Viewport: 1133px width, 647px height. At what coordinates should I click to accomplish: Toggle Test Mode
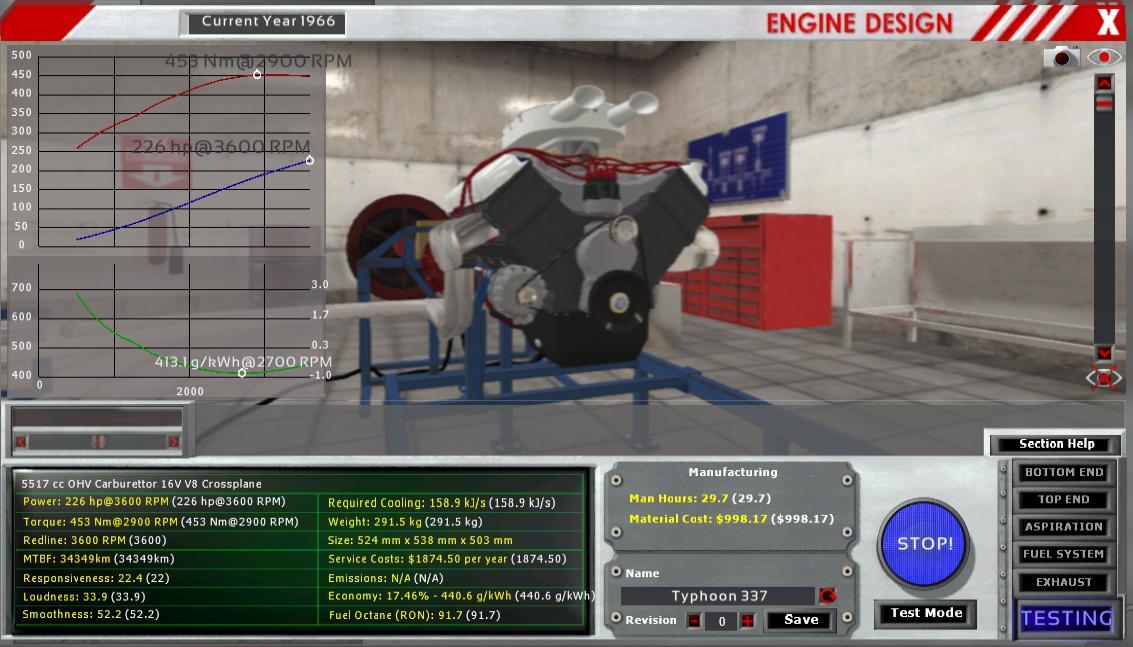[x=926, y=613]
